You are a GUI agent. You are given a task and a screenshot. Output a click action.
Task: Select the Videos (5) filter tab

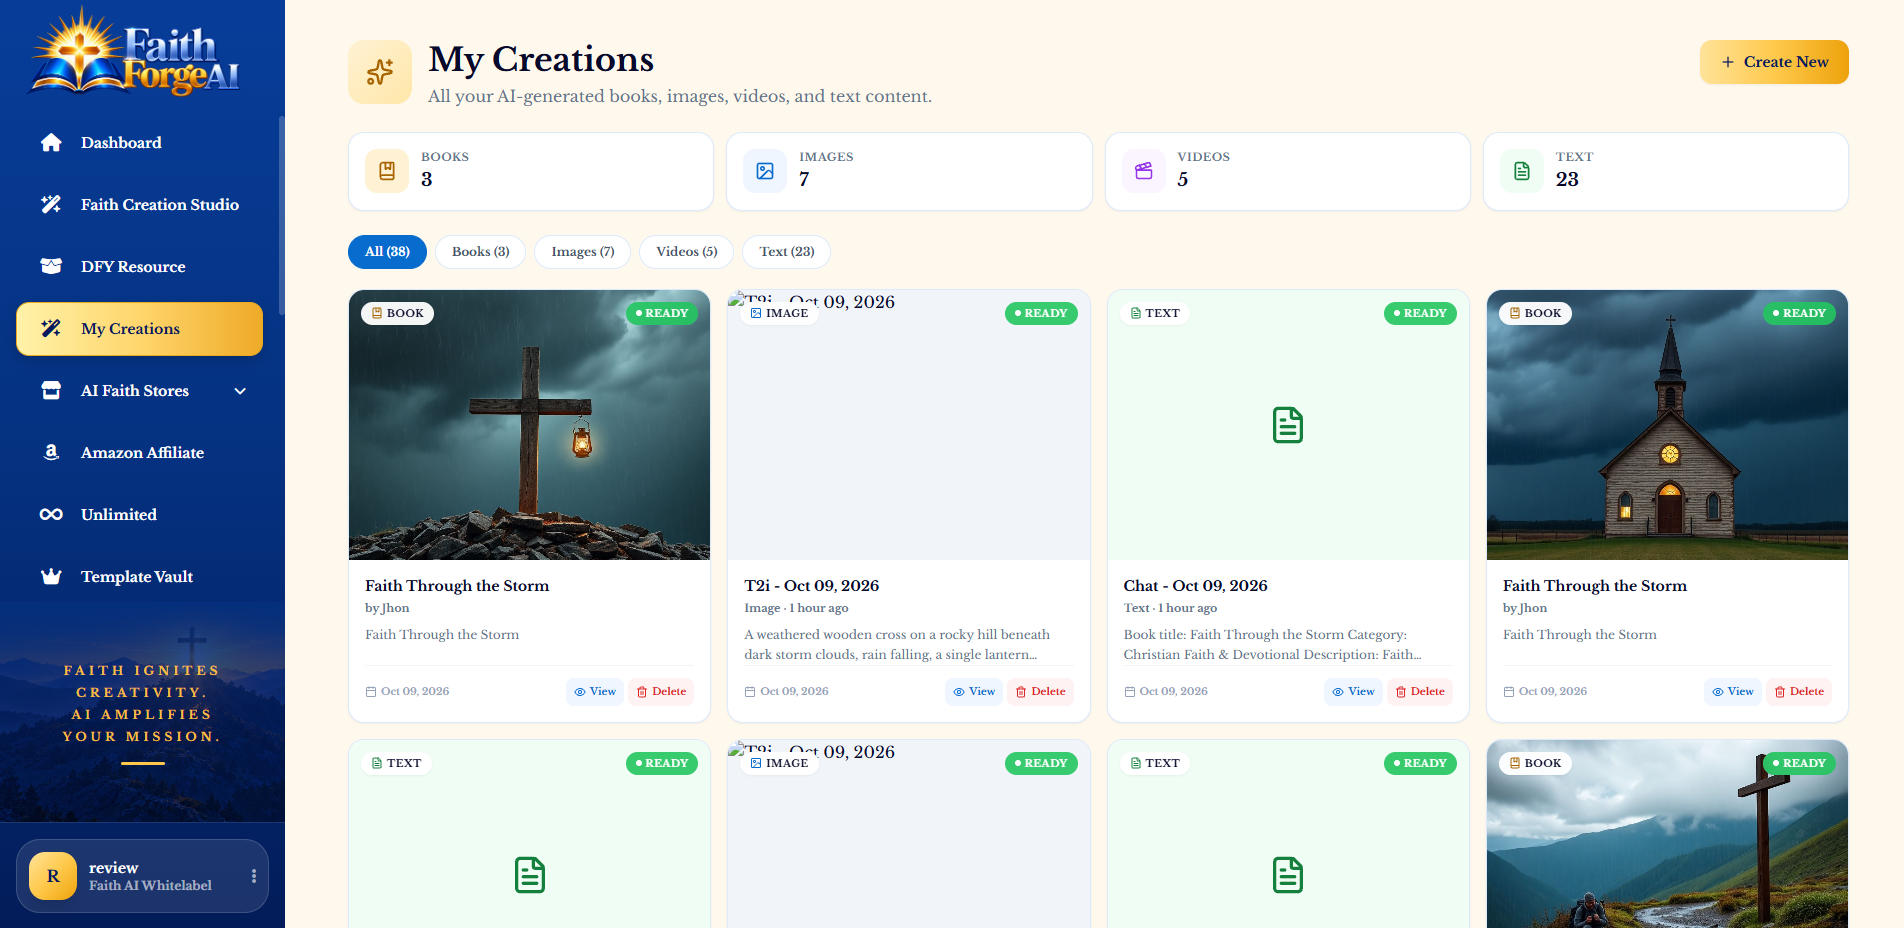click(x=687, y=252)
